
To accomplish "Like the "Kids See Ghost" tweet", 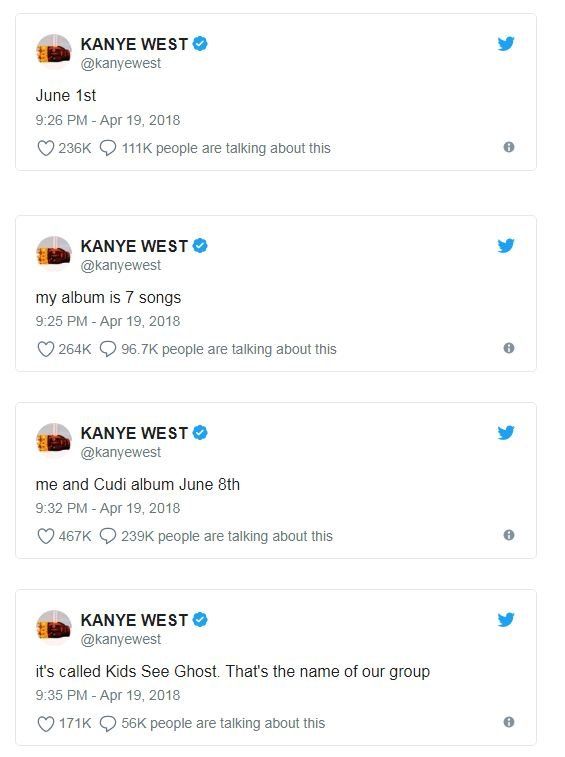I will click(x=45, y=723).
